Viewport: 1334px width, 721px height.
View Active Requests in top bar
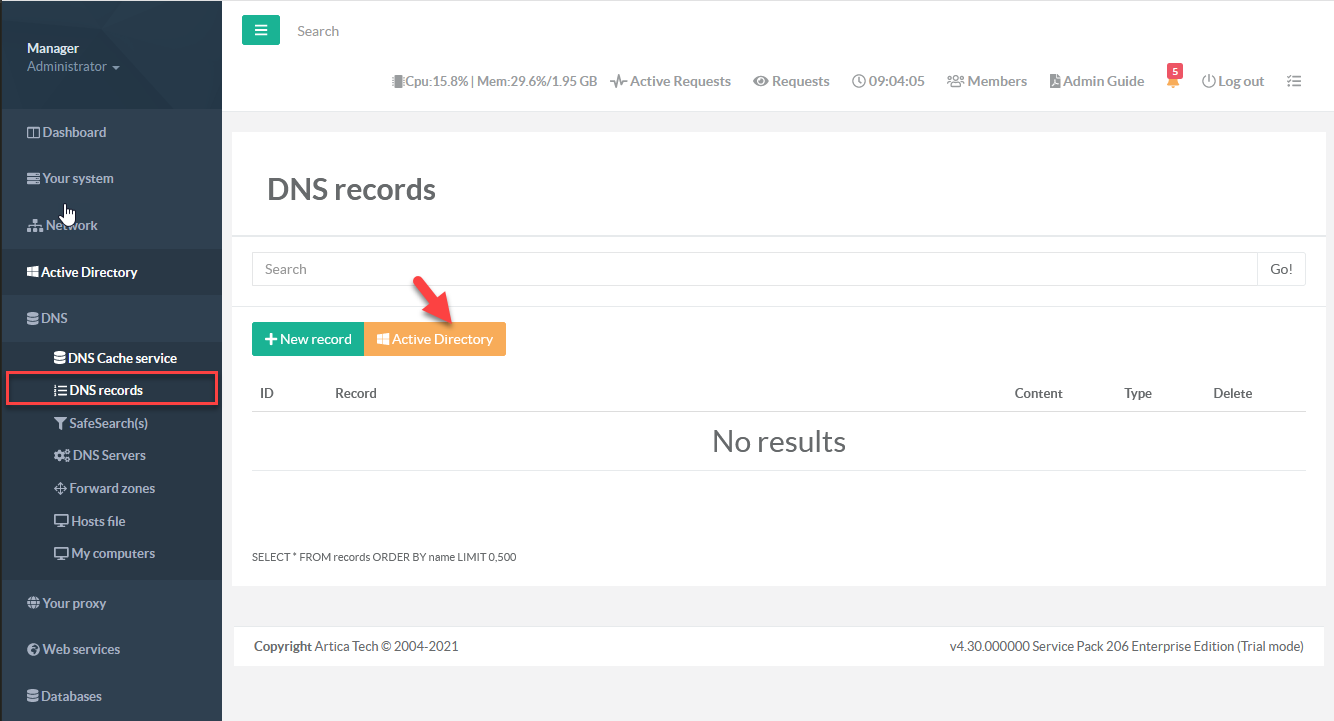coord(671,81)
